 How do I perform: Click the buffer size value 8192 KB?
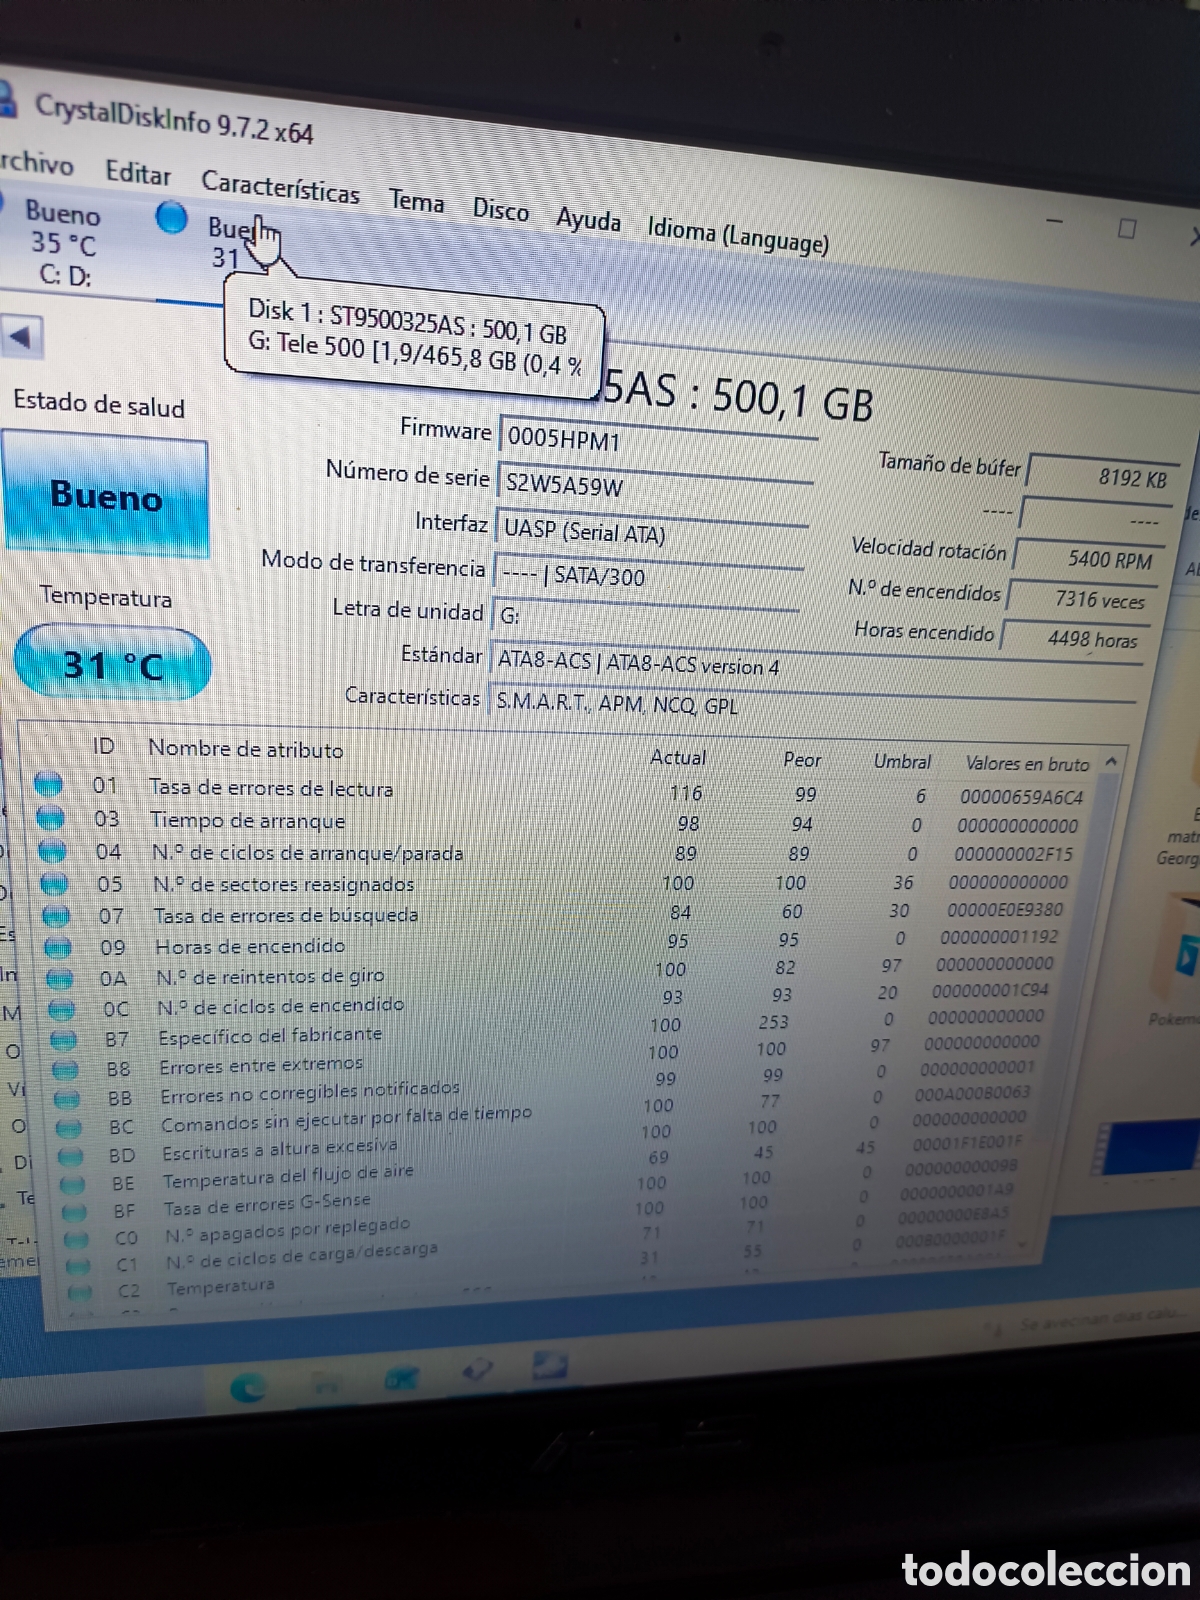click(1103, 476)
